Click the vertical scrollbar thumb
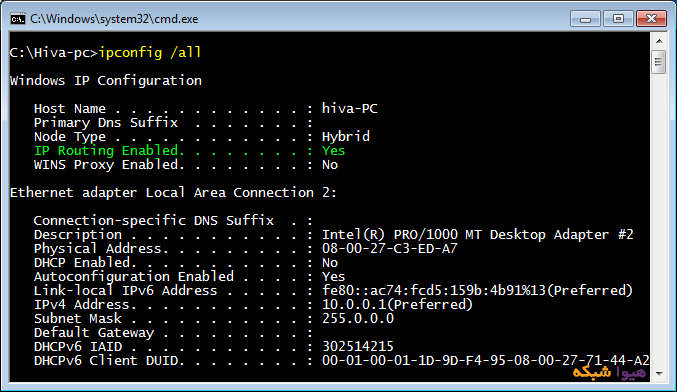 coord(659,62)
